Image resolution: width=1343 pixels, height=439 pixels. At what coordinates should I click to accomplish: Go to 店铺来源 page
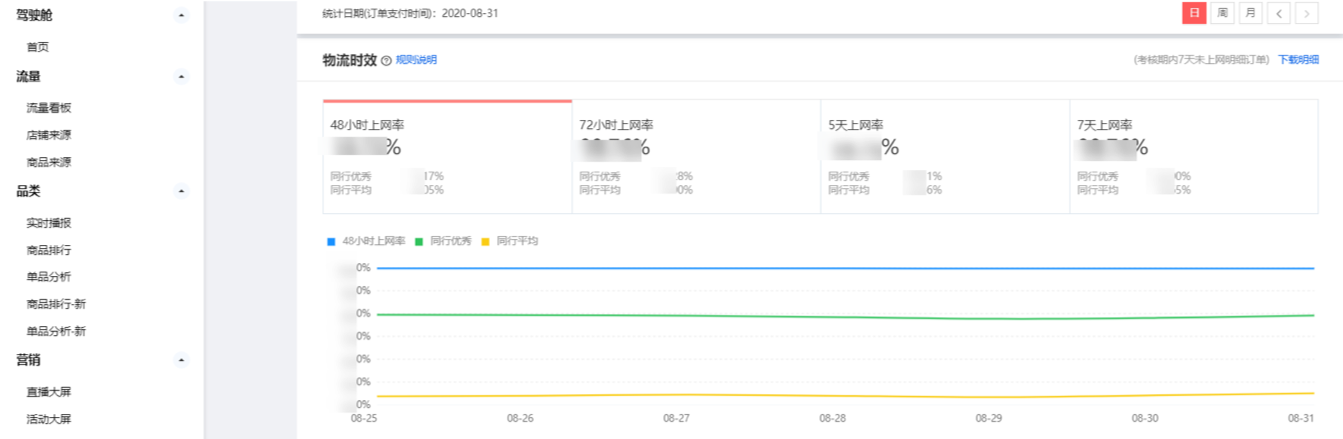[49, 135]
